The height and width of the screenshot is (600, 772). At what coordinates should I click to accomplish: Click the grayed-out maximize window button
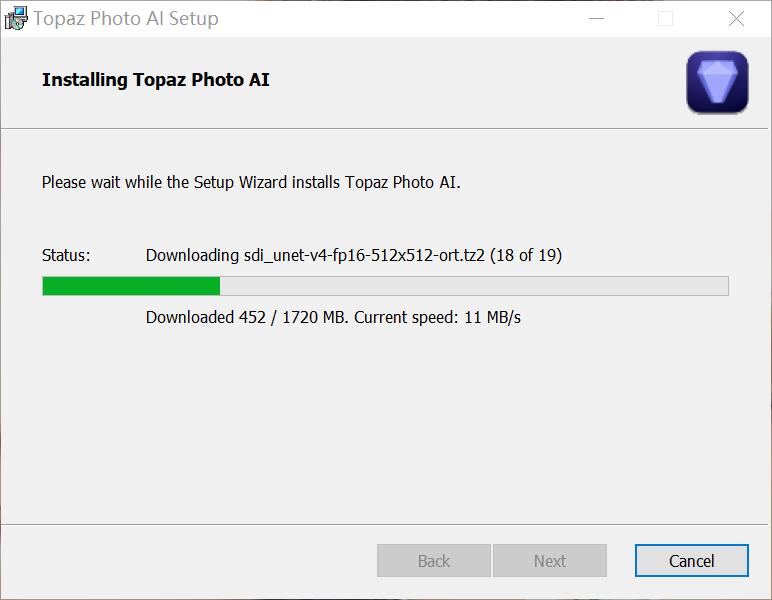click(x=665, y=19)
